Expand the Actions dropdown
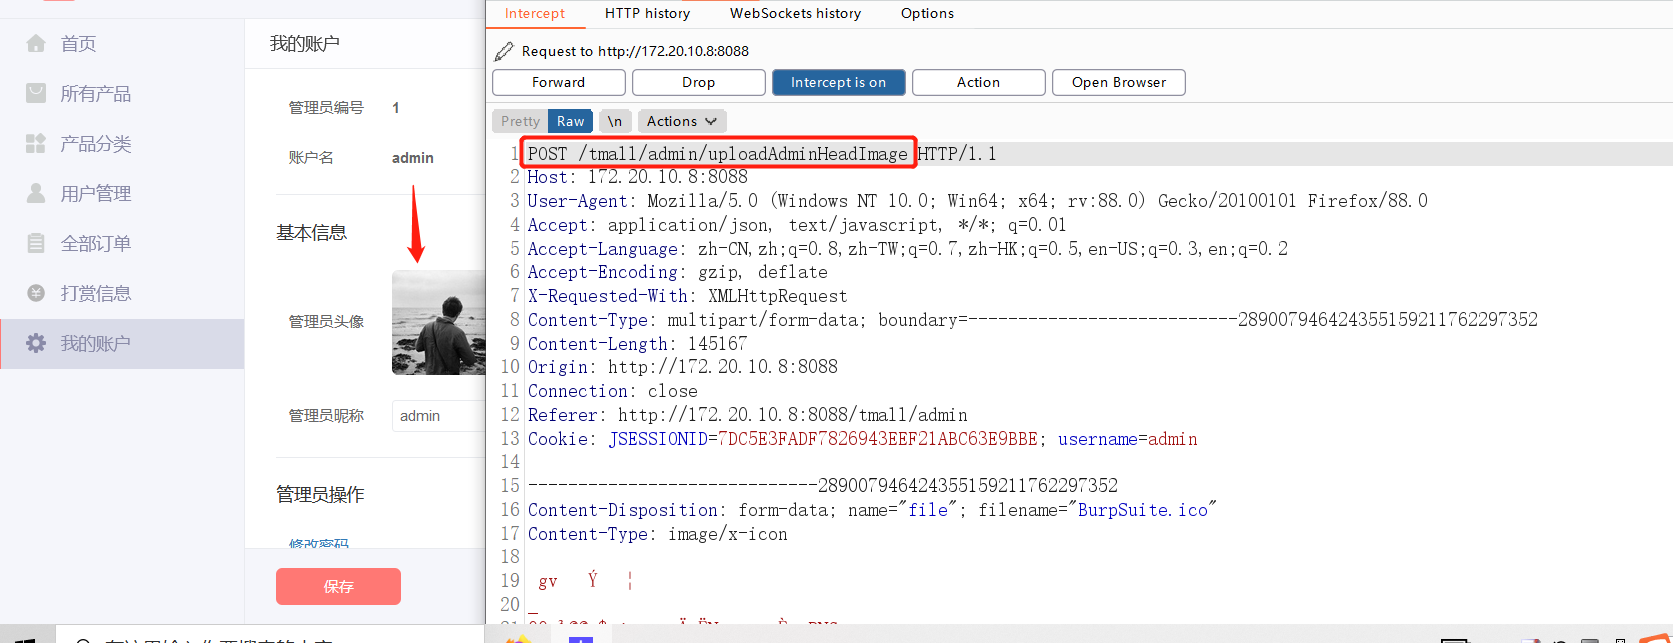This screenshot has height=643, width=1673. pos(682,121)
